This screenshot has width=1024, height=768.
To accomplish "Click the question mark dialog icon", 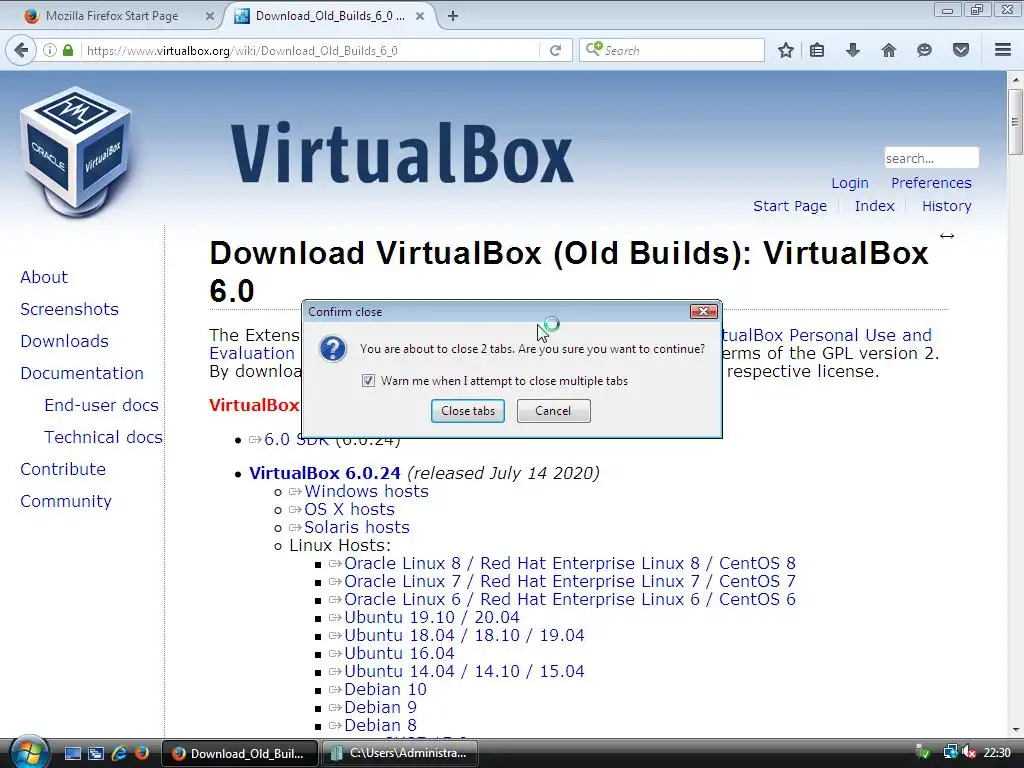I will (332, 349).
